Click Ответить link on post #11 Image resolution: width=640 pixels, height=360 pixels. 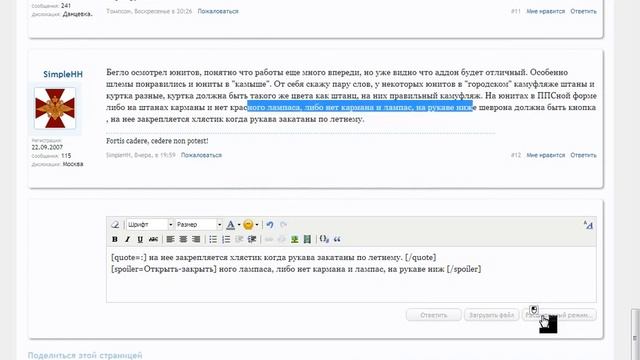(x=583, y=11)
